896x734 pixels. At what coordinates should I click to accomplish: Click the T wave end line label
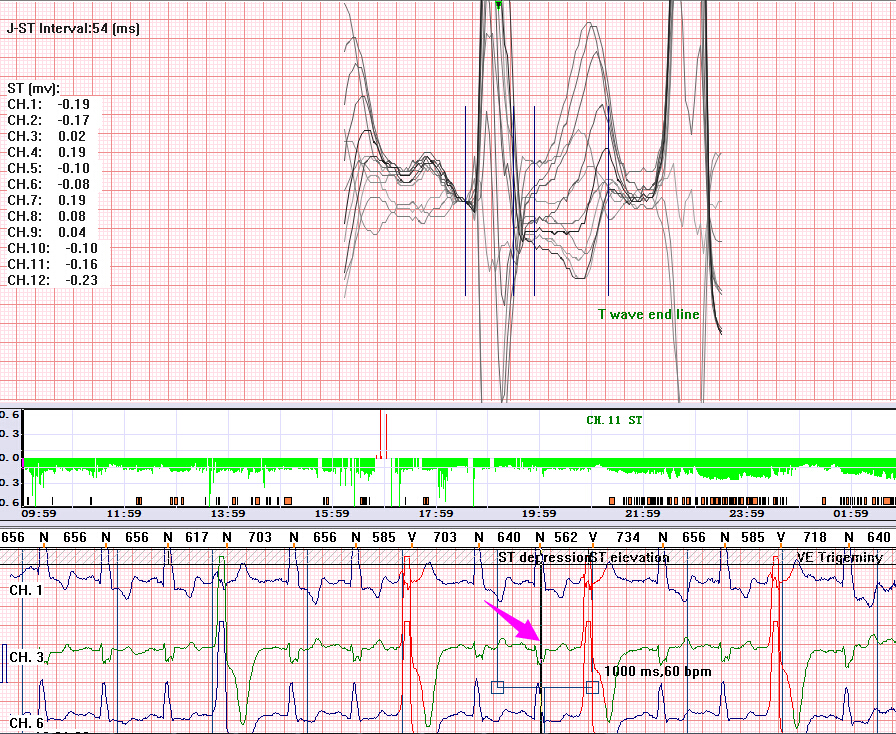[649, 314]
